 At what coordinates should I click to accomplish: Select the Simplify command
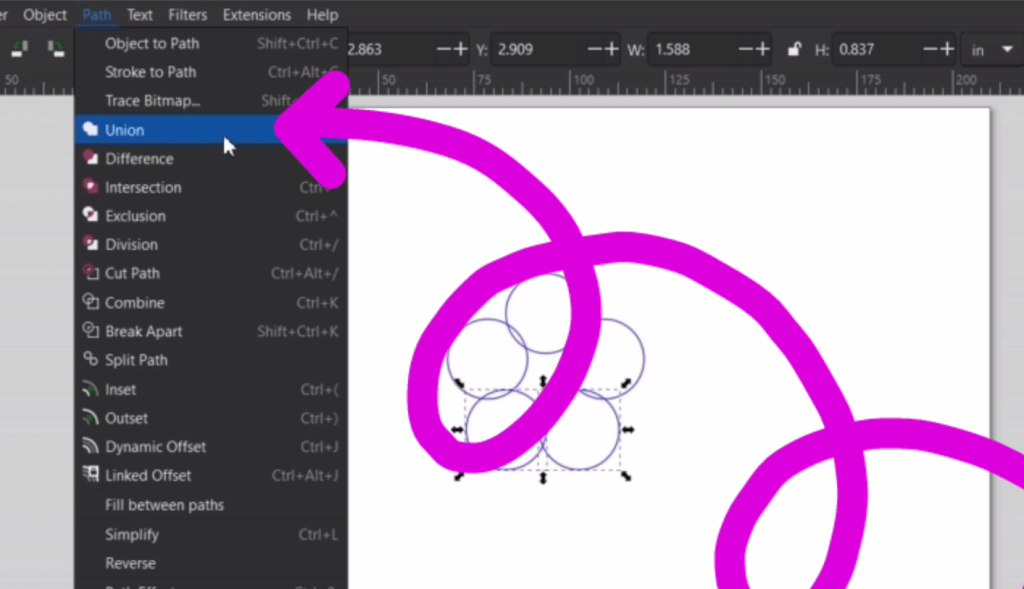[129, 534]
